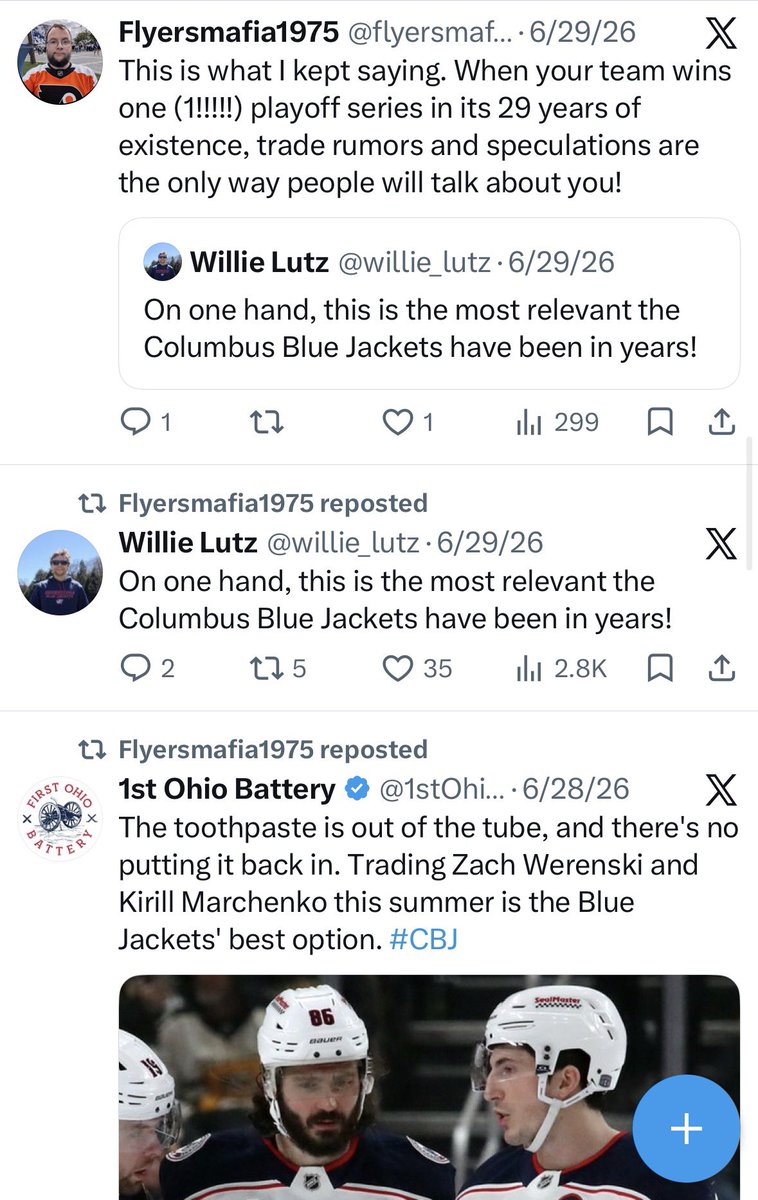Tap the X logo on 1st Ohio Battery tweet
Image resolution: width=758 pixels, height=1200 pixels.
pos(721,790)
